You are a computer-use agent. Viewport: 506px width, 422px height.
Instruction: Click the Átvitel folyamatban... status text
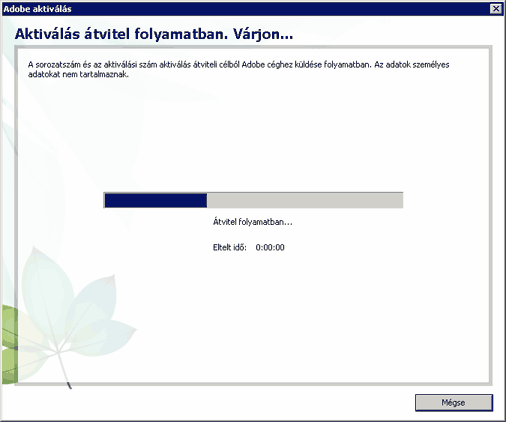pos(252,222)
